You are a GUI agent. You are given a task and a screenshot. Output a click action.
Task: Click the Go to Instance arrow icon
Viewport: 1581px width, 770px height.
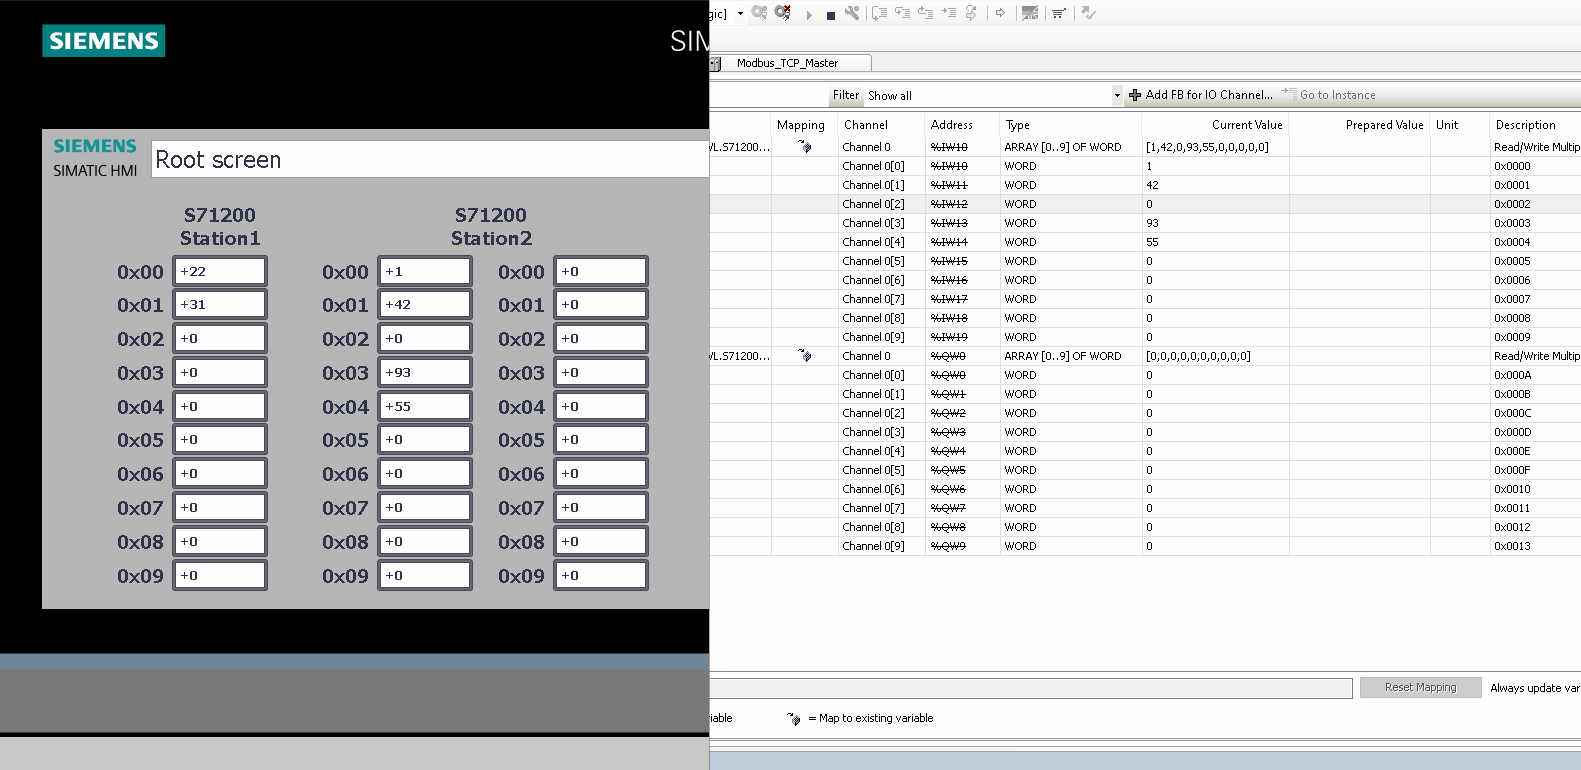click(1289, 94)
